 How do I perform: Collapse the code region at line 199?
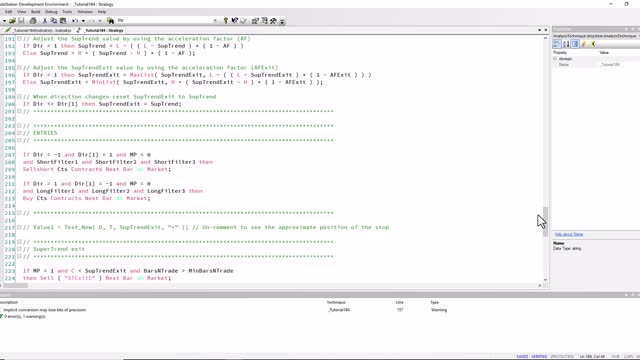tap(19, 96)
